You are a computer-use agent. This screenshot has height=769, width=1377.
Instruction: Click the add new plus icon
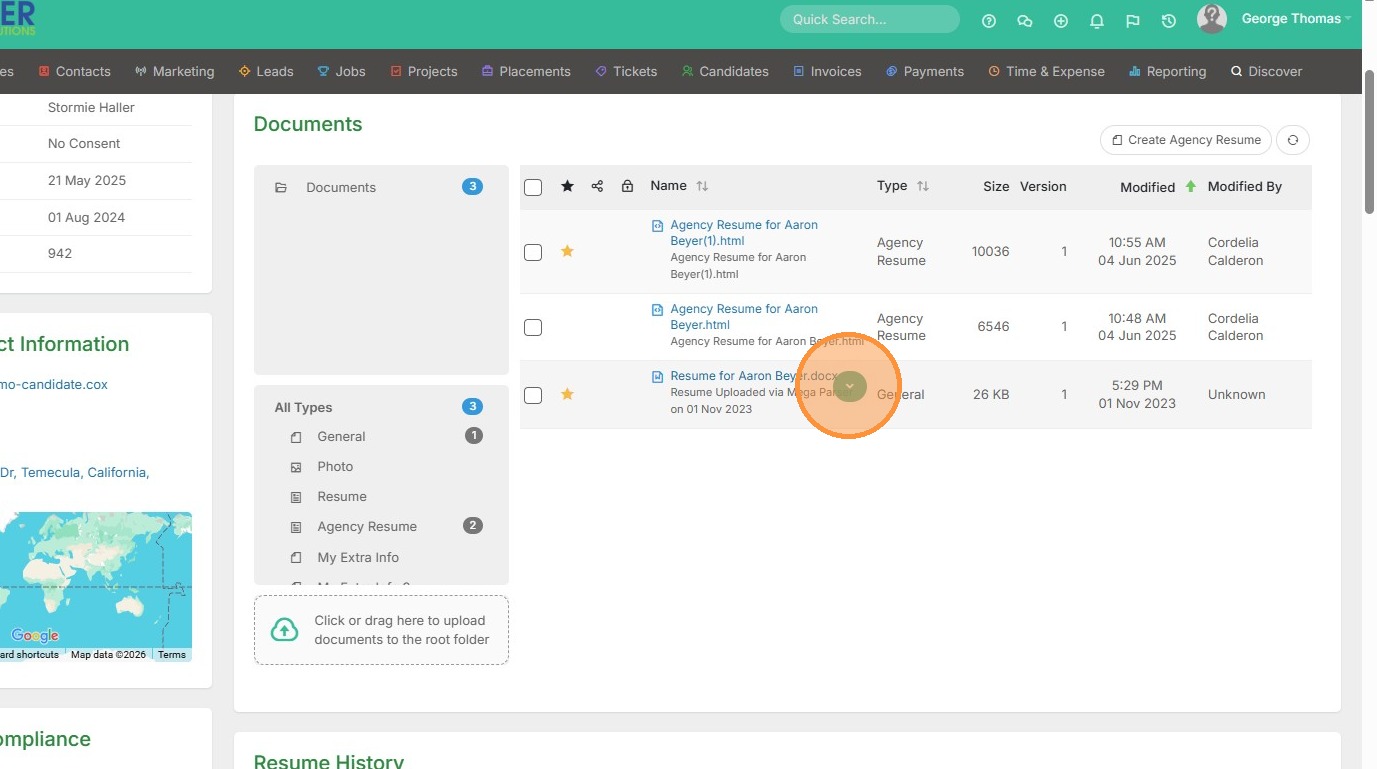1061,20
